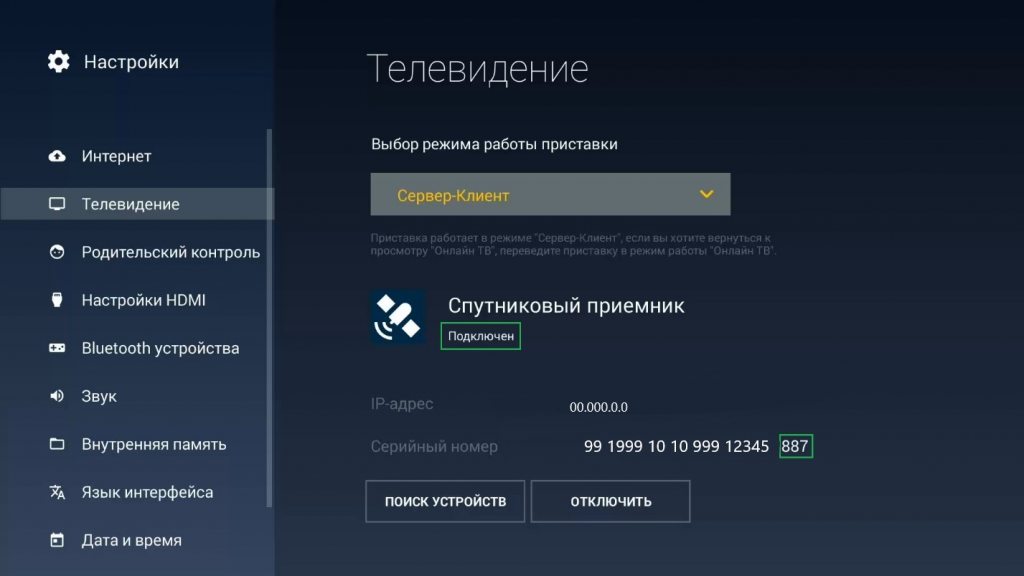Open the Сервер-Клиент mode dropdown
Viewport: 1024px width, 576px height.
(x=551, y=194)
